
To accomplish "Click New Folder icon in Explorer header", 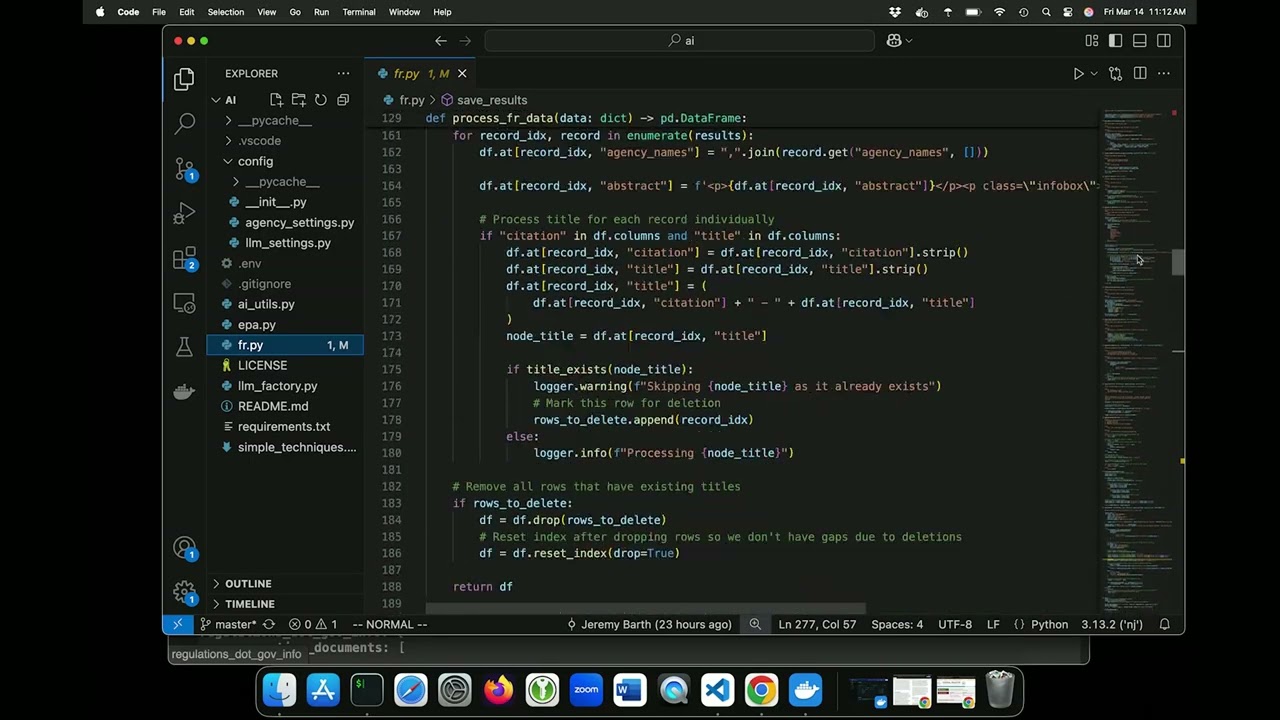I will (298, 100).
